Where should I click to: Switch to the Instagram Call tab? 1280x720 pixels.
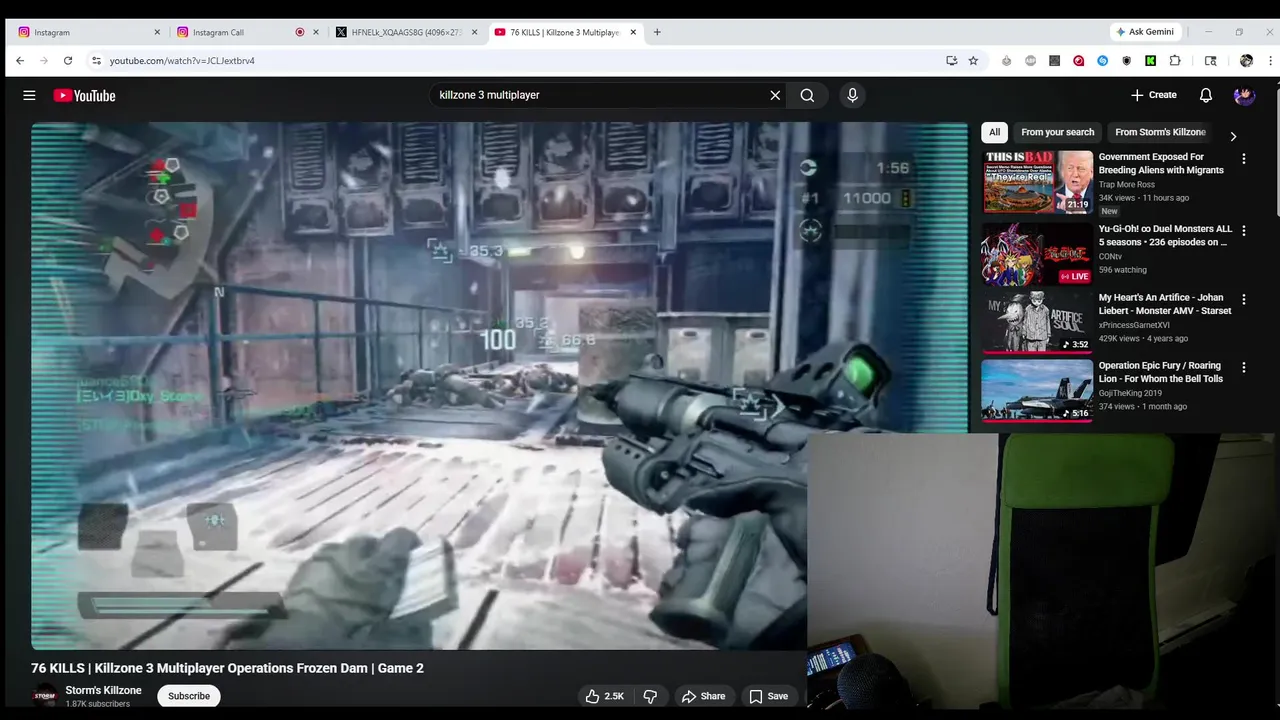coord(234,32)
